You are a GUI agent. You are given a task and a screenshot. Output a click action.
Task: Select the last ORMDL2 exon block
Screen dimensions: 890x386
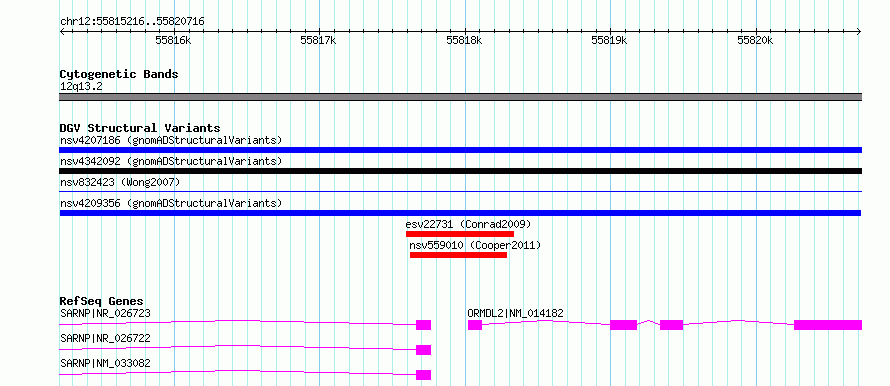[x=828, y=325]
